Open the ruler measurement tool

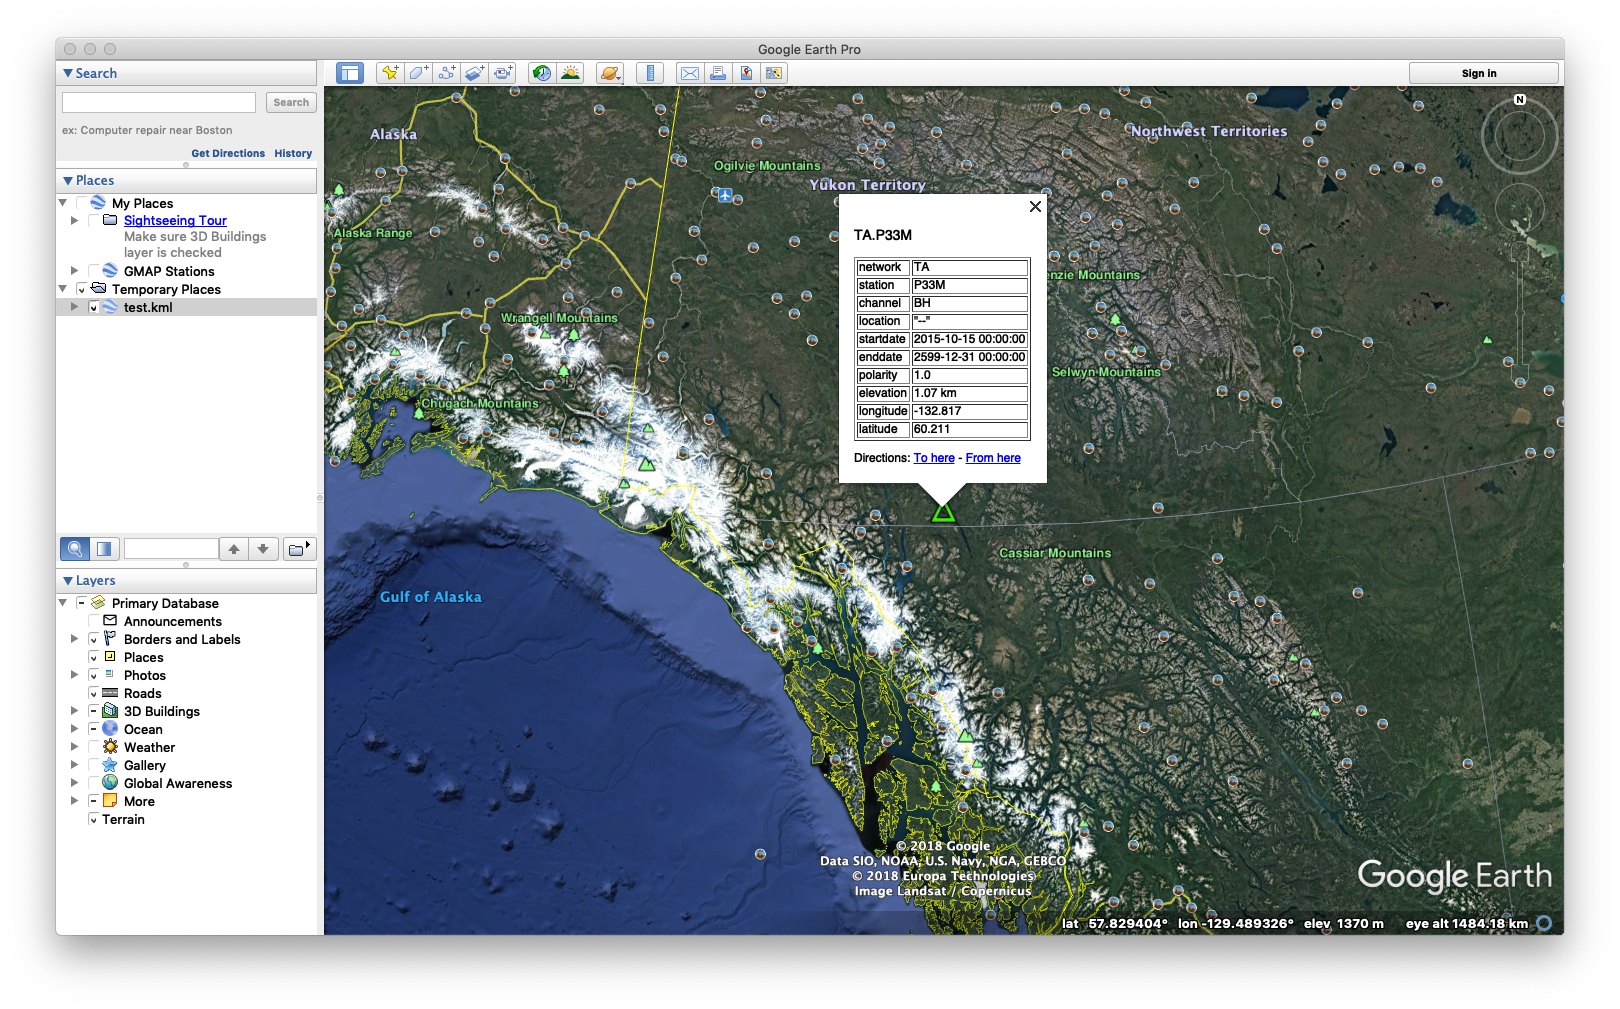650,73
